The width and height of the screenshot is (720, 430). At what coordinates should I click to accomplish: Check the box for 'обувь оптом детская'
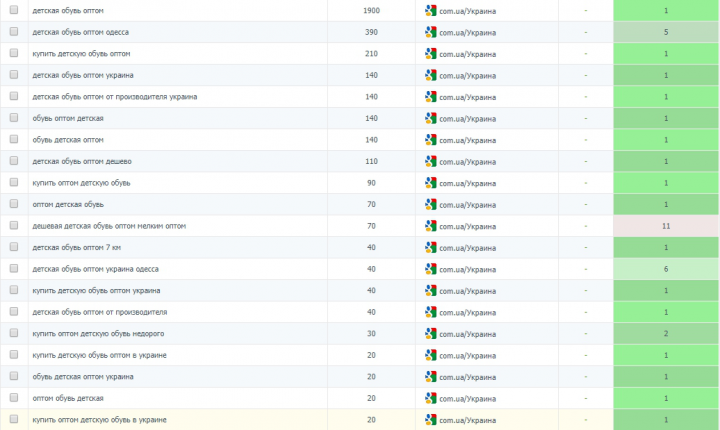coord(14,118)
